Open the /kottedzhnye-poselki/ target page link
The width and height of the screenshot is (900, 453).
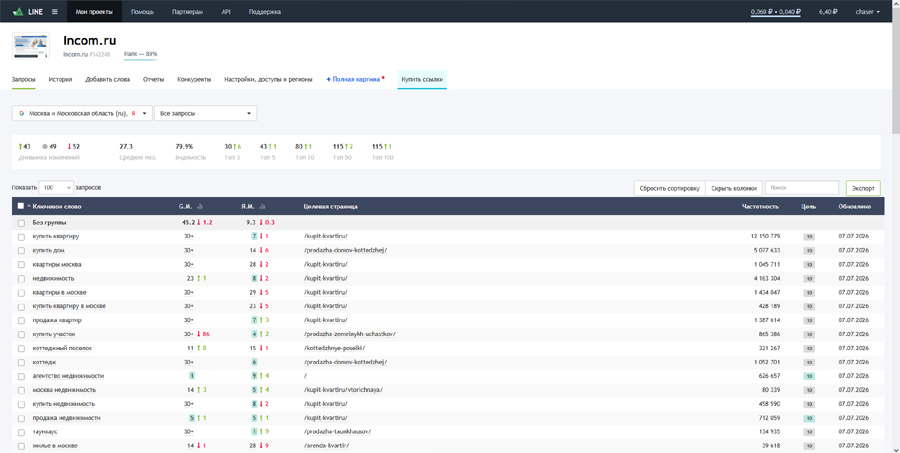pyautogui.click(x=334, y=348)
